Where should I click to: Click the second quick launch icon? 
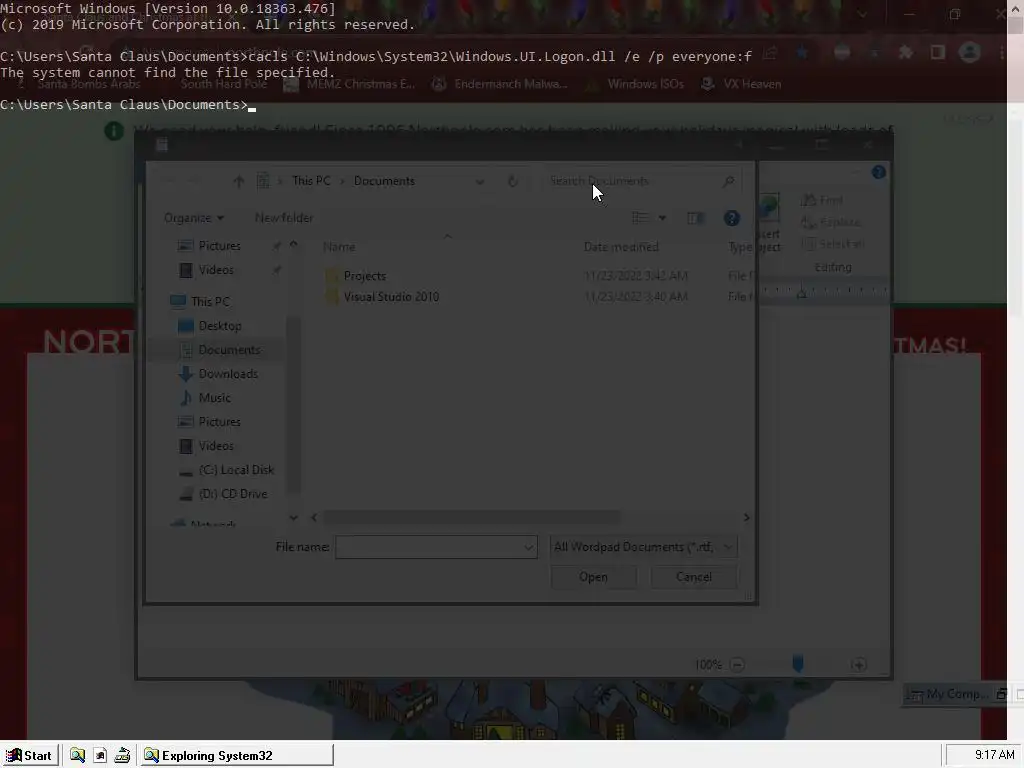100,756
